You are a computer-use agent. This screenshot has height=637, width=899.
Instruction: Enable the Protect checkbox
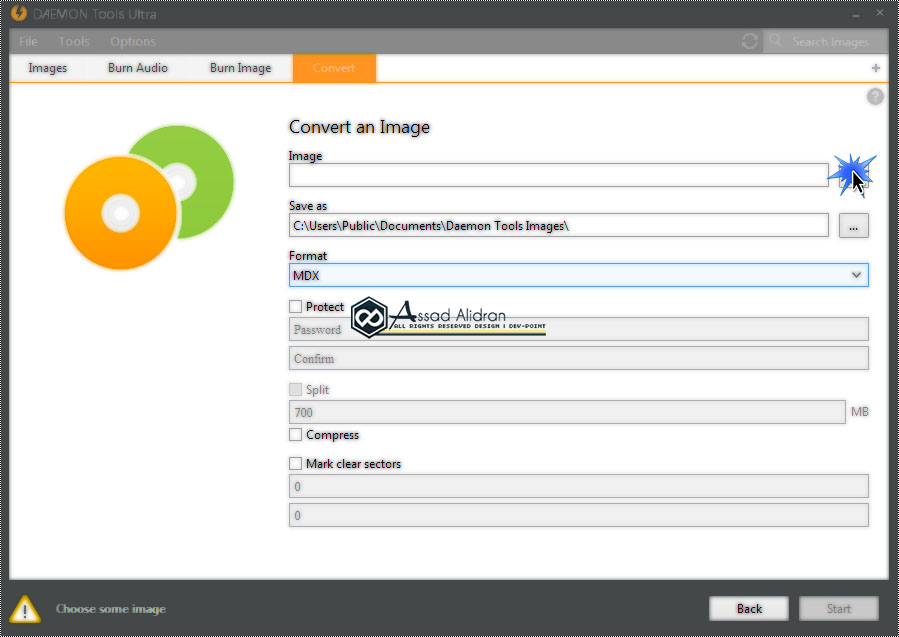pyautogui.click(x=295, y=307)
